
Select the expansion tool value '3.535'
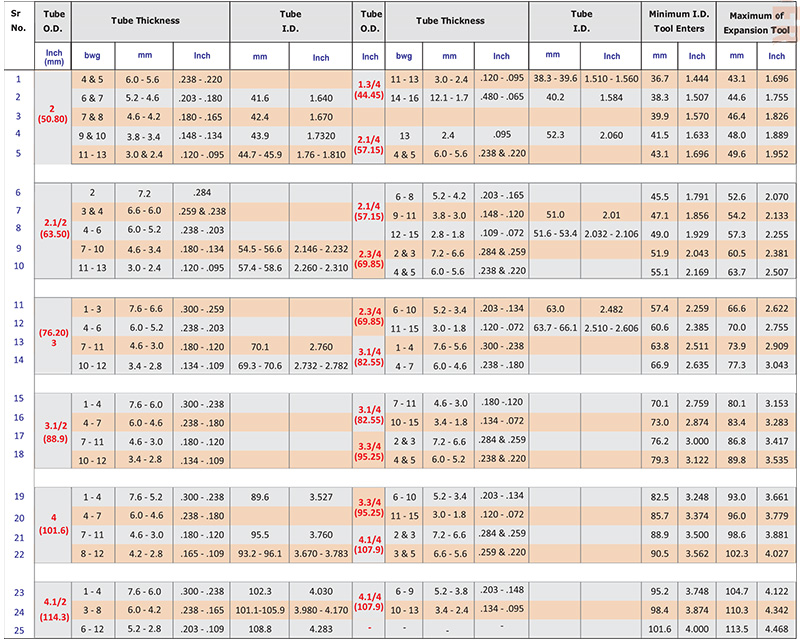click(777, 460)
